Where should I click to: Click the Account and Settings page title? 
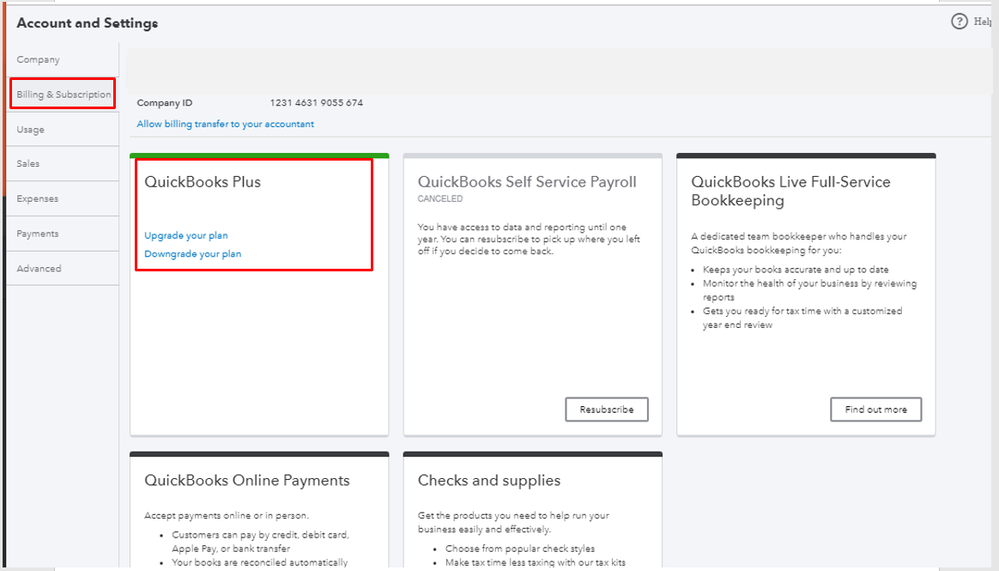tap(87, 23)
